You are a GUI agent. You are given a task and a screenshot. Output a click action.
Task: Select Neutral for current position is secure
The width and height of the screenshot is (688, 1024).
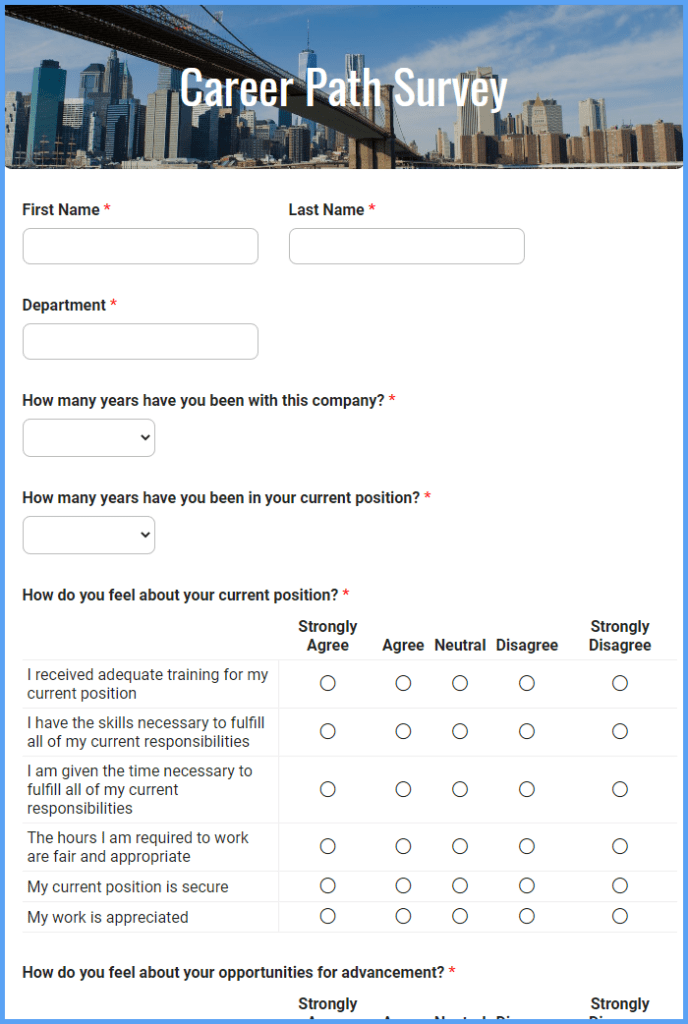(x=459, y=885)
